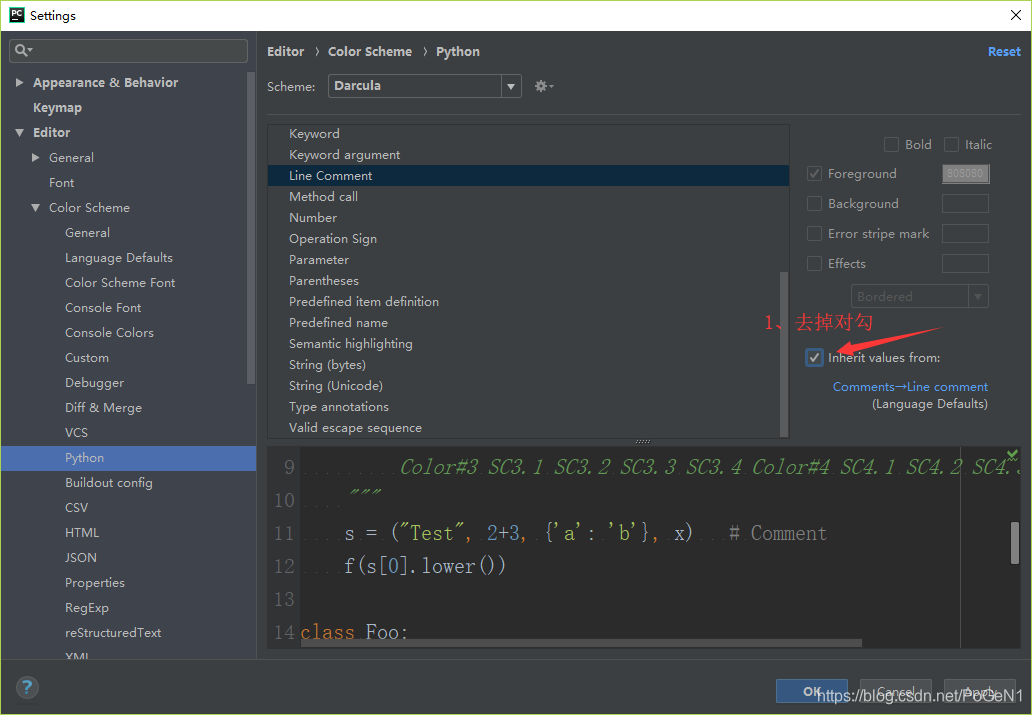The width and height of the screenshot is (1032, 715).
Task: Select HTML color scheme page
Action: click(x=82, y=533)
